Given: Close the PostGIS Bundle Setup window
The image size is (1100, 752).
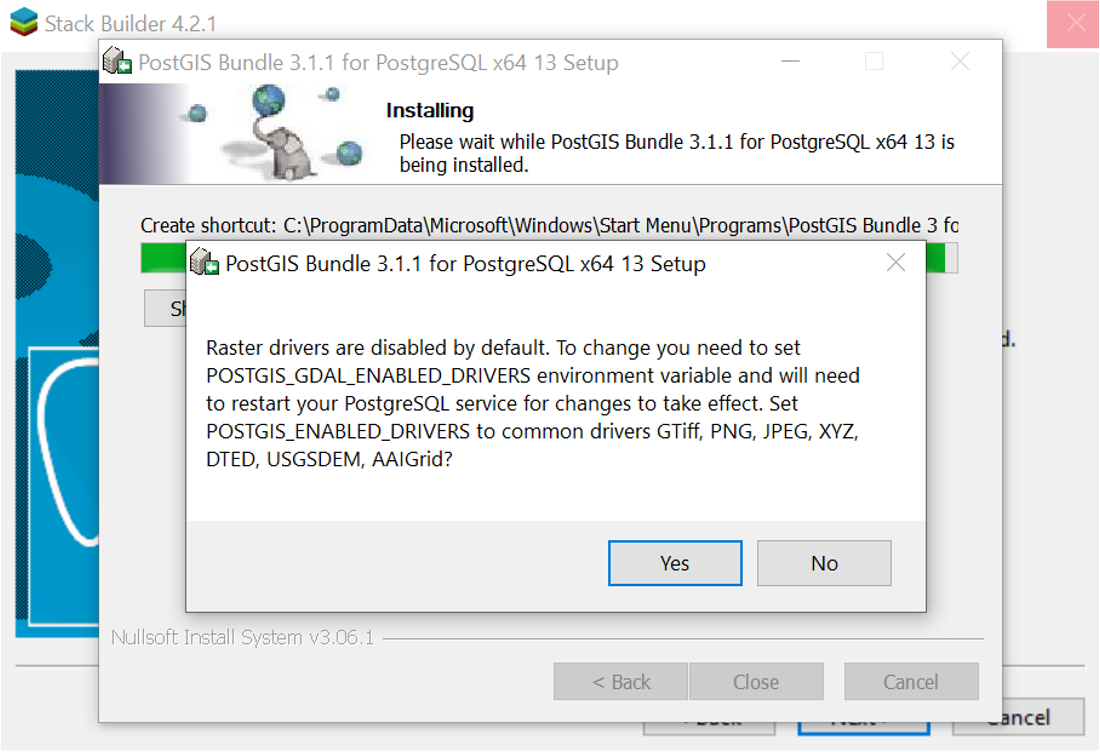Looking at the screenshot, I should [960, 62].
